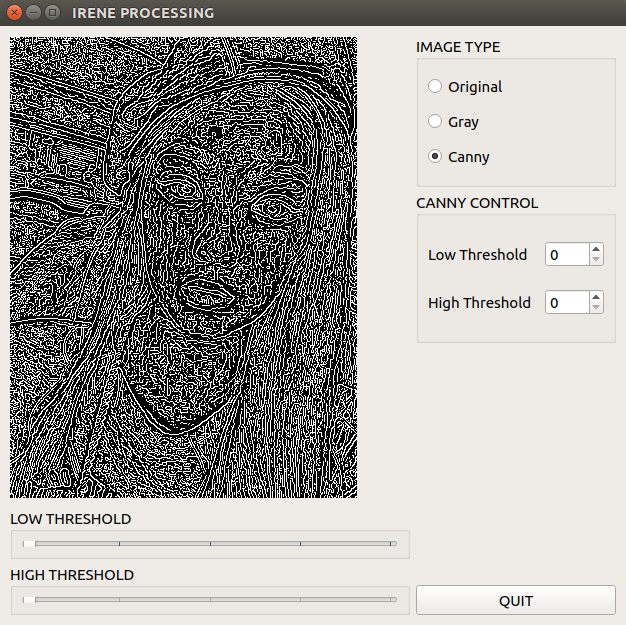The image size is (626, 625).
Task: Maximize the IRENE PROCESSING window
Action: pyautogui.click(x=52, y=13)
